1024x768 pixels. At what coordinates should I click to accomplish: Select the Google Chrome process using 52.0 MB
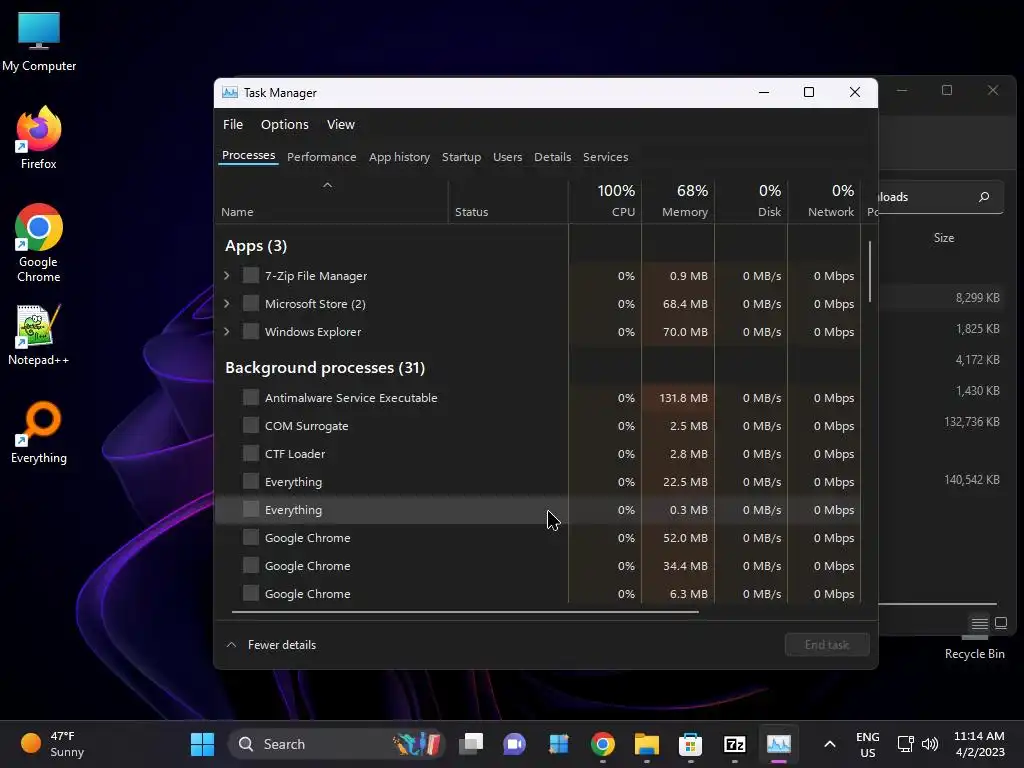537,538
